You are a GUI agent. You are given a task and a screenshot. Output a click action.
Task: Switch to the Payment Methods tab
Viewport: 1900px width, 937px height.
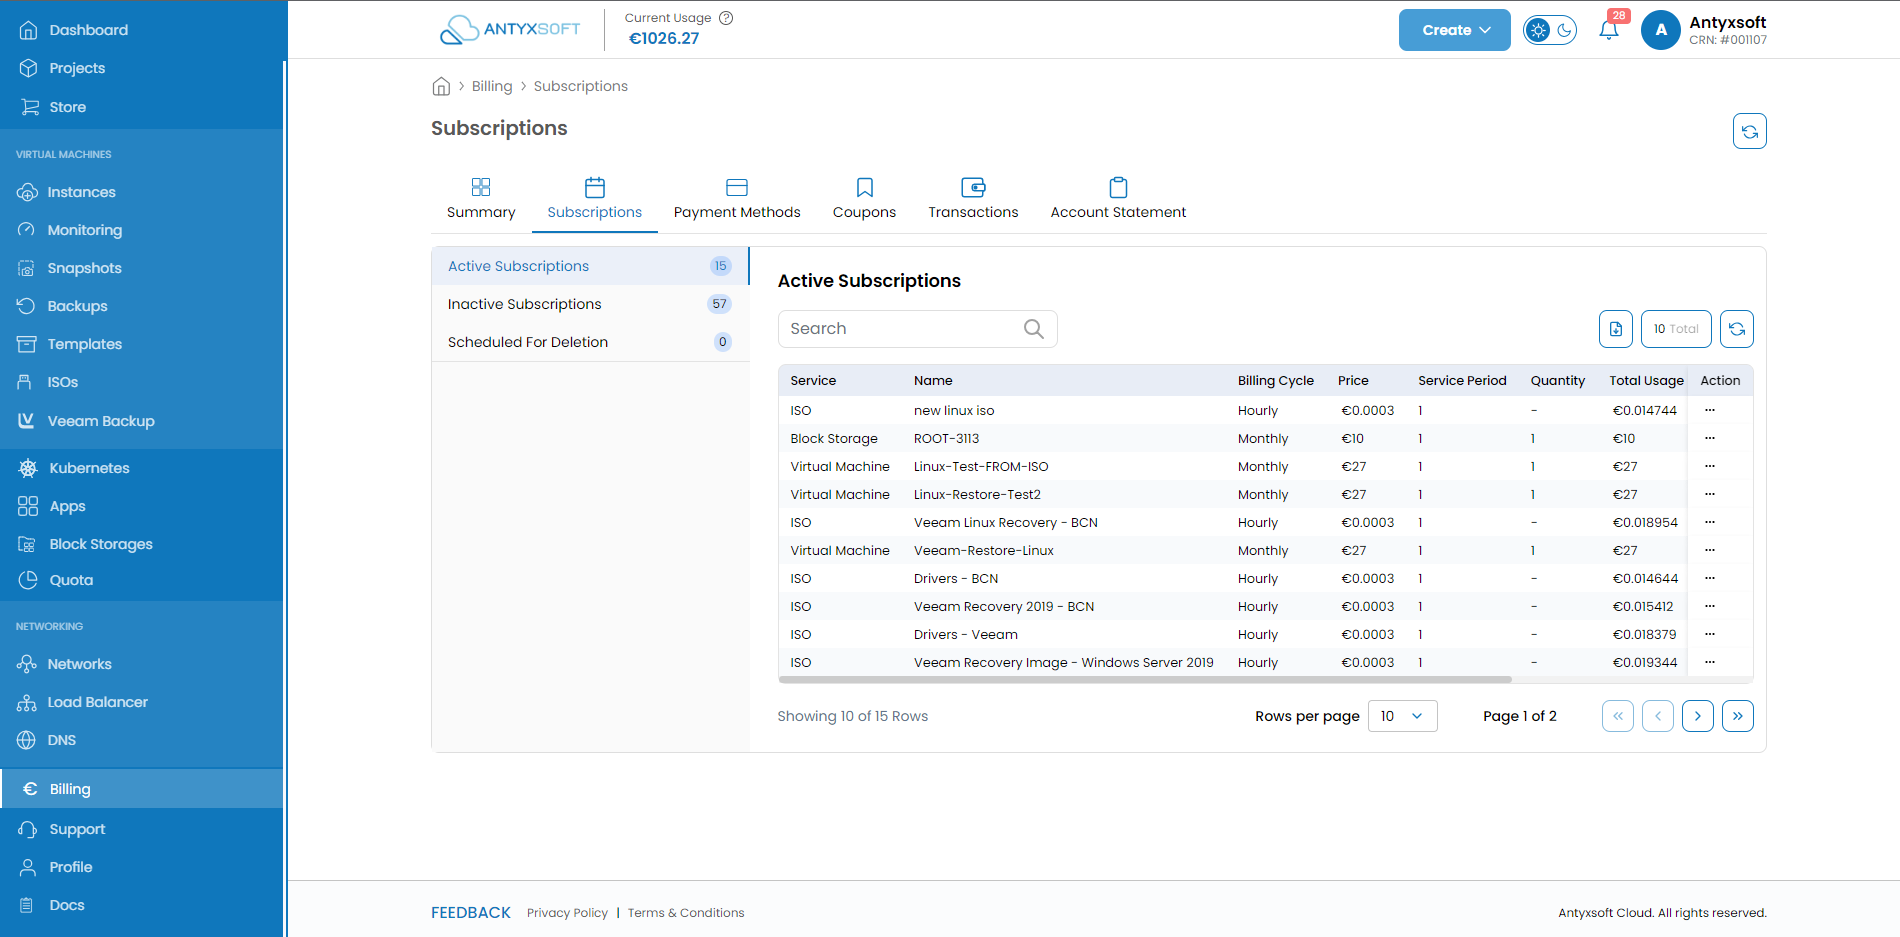coord(737,199)
